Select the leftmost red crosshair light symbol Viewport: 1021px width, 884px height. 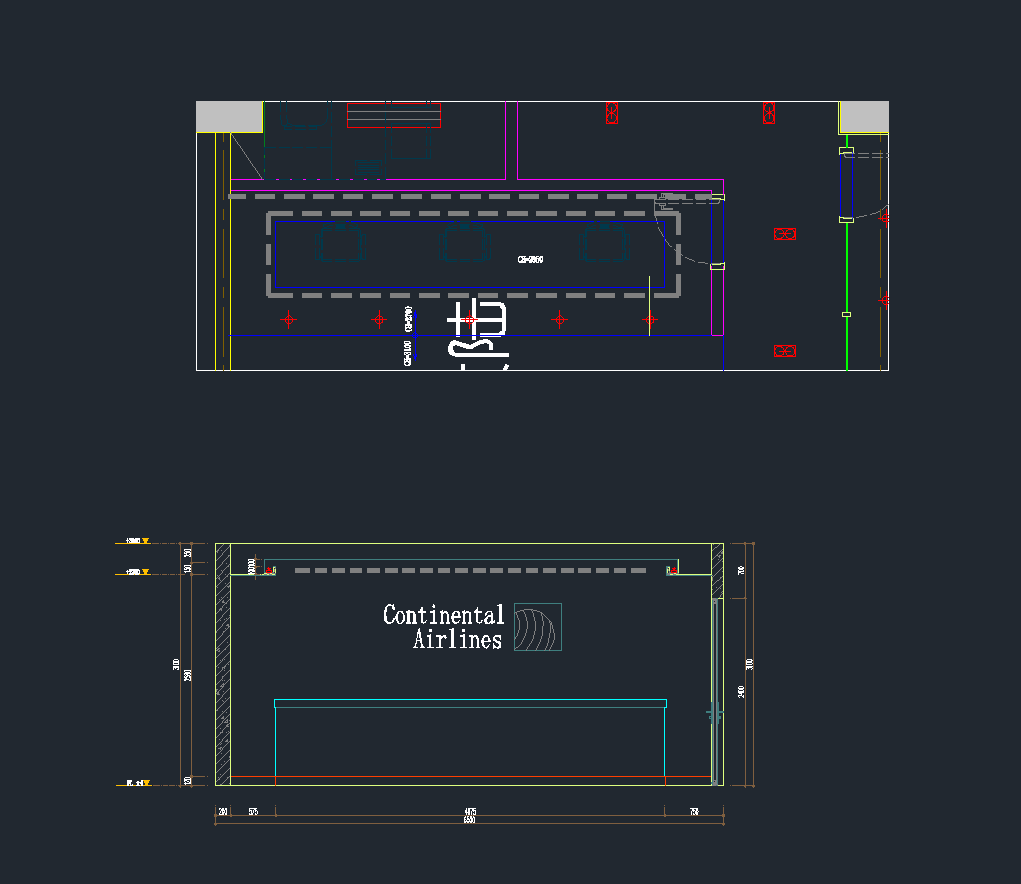[289, 320]
